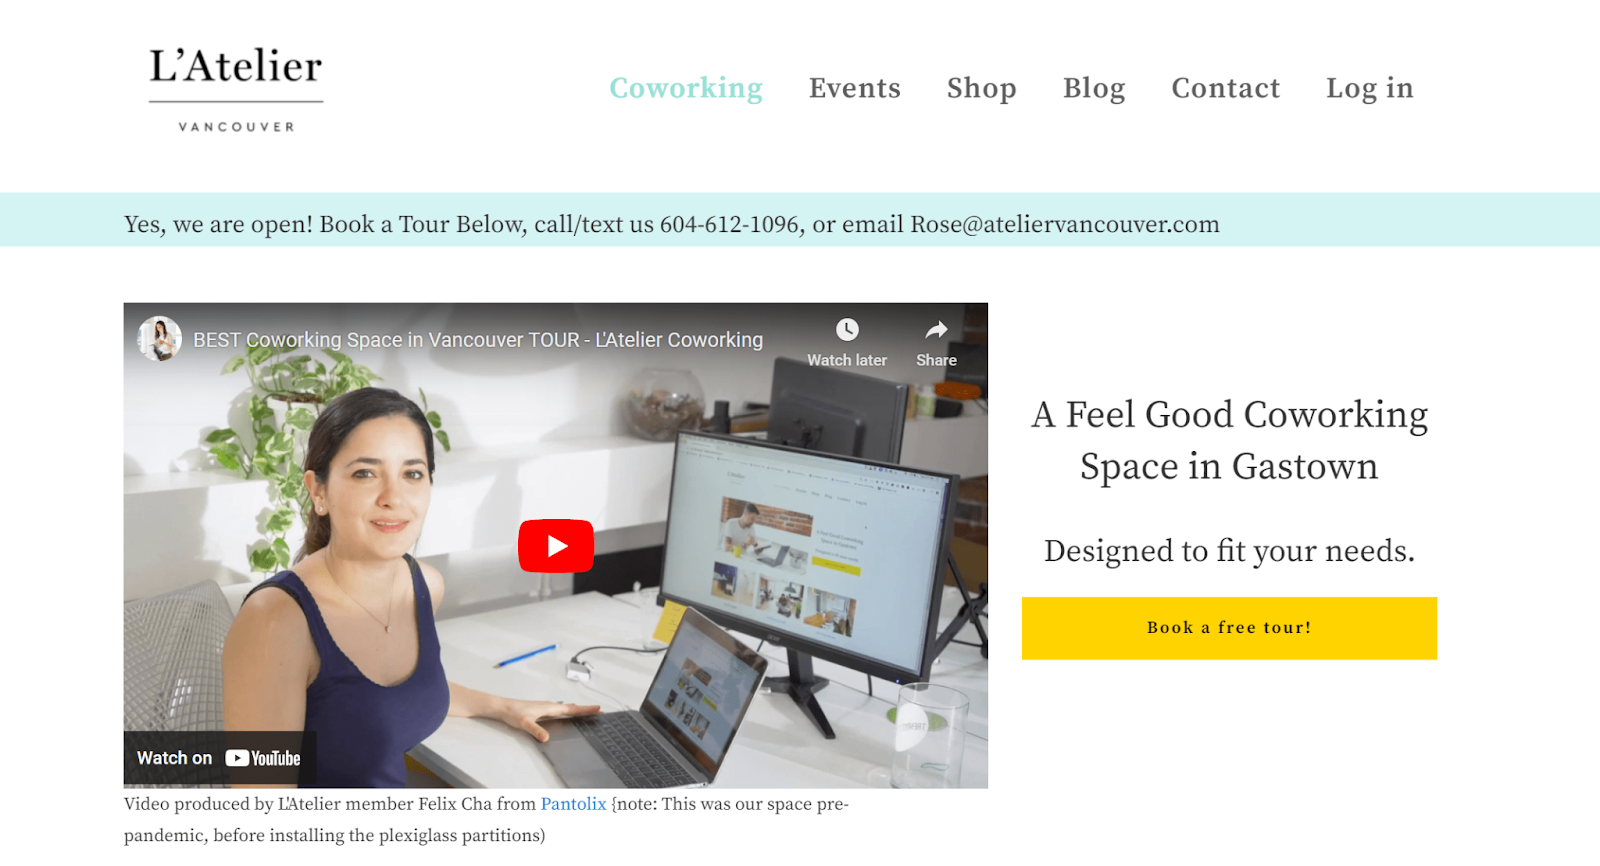
Task: Open the Shop menu item
Action: point(982,88)
